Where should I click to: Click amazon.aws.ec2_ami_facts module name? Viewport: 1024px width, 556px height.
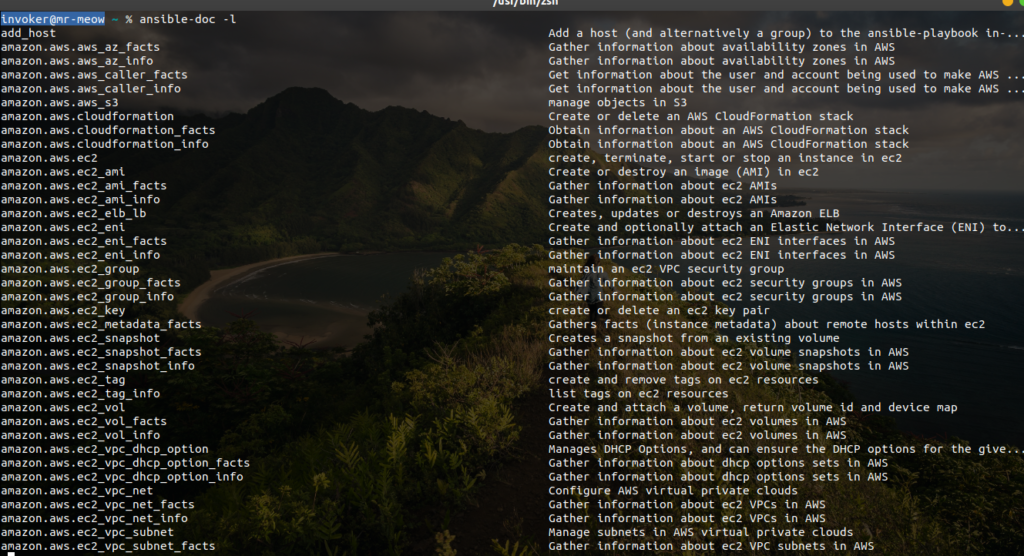point(84,186)
